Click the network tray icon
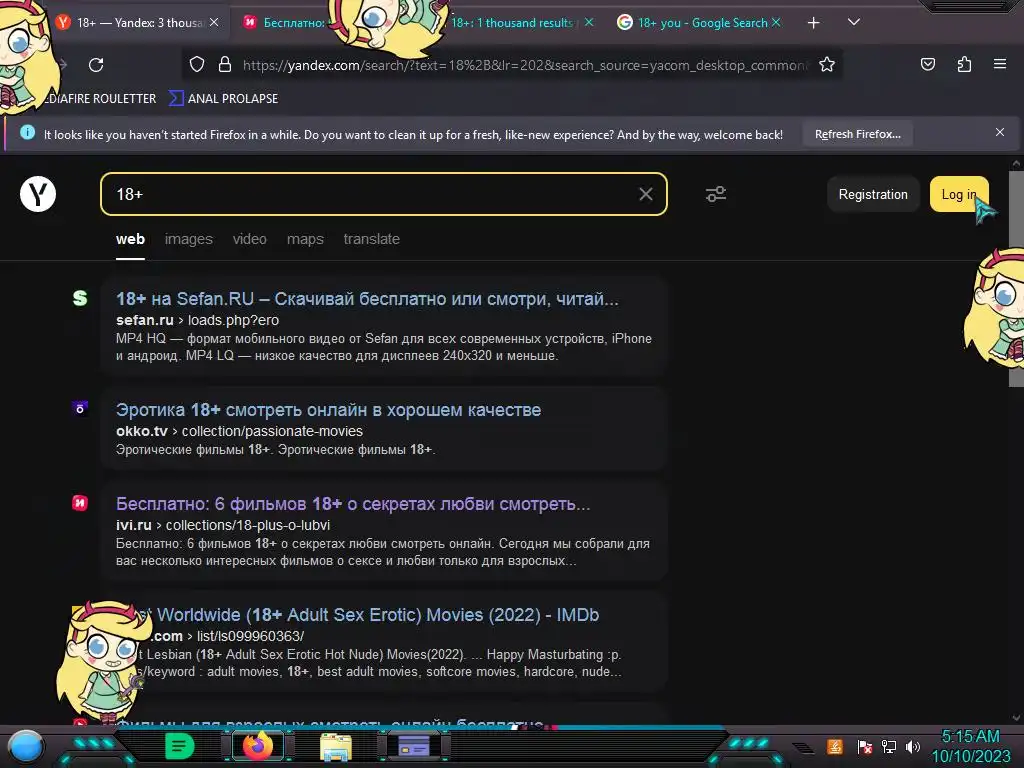Image resolution: width=1024 pixels, height=768 pixels. pos(889,746)
